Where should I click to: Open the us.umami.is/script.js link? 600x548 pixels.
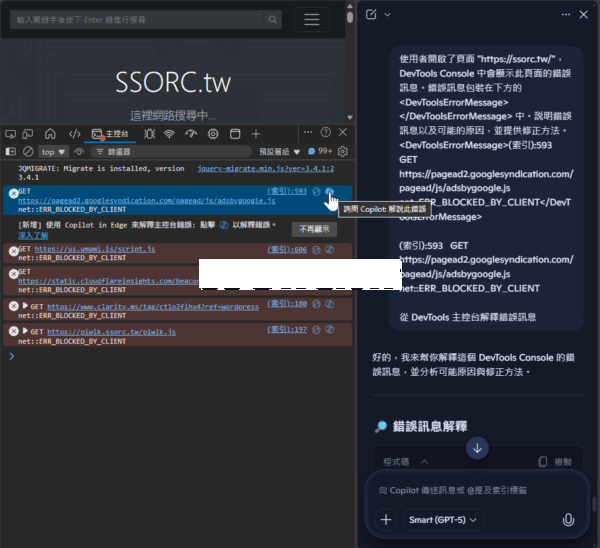point(95,249)
